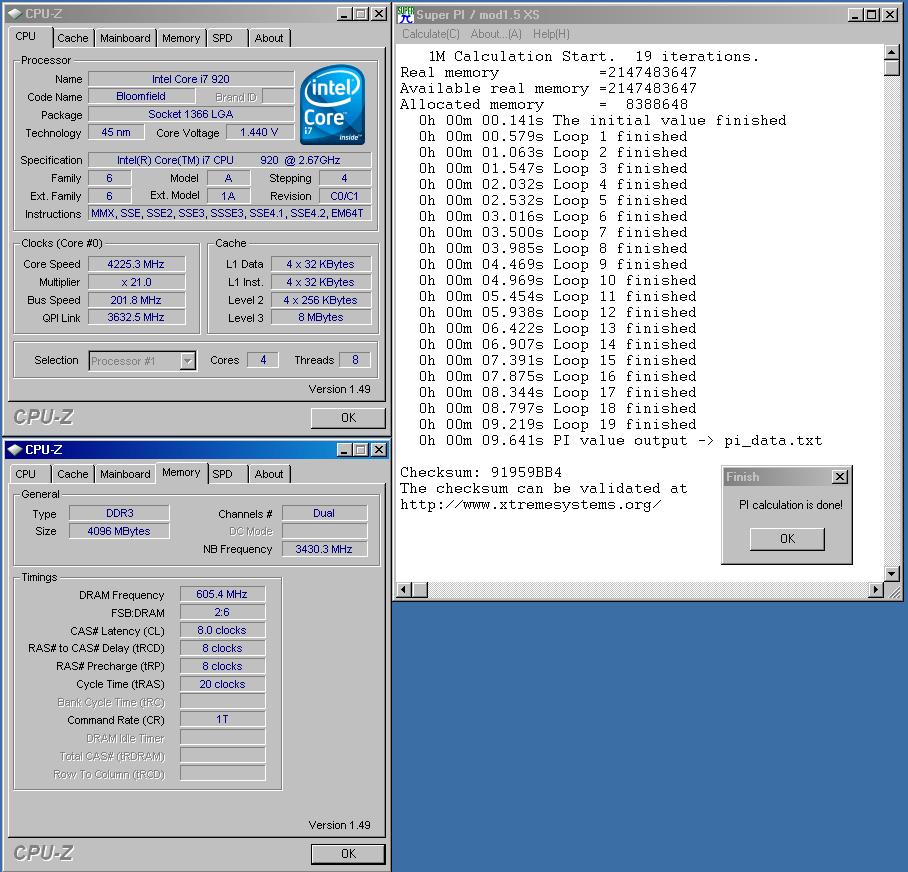Click the Package value Socket 1366 LGA
908x872 pixels.
pos(191,114)
